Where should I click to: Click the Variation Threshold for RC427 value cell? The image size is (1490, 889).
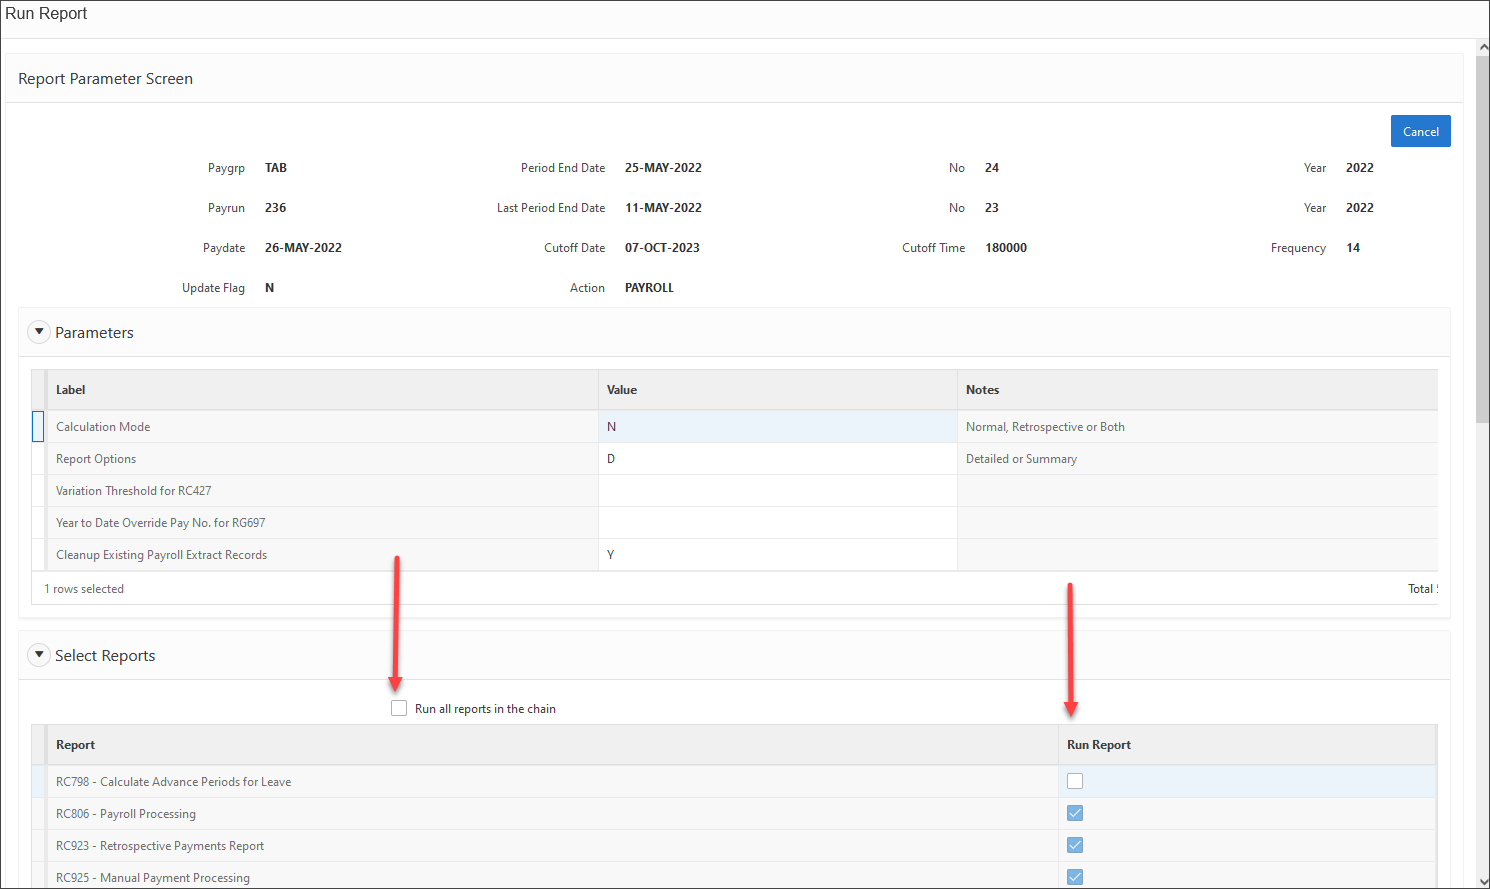[x=777, y=491]
